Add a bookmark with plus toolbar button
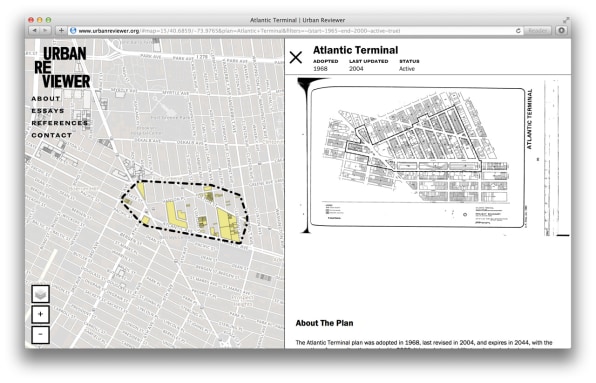 pyautogui.click(x=61, y=30)
